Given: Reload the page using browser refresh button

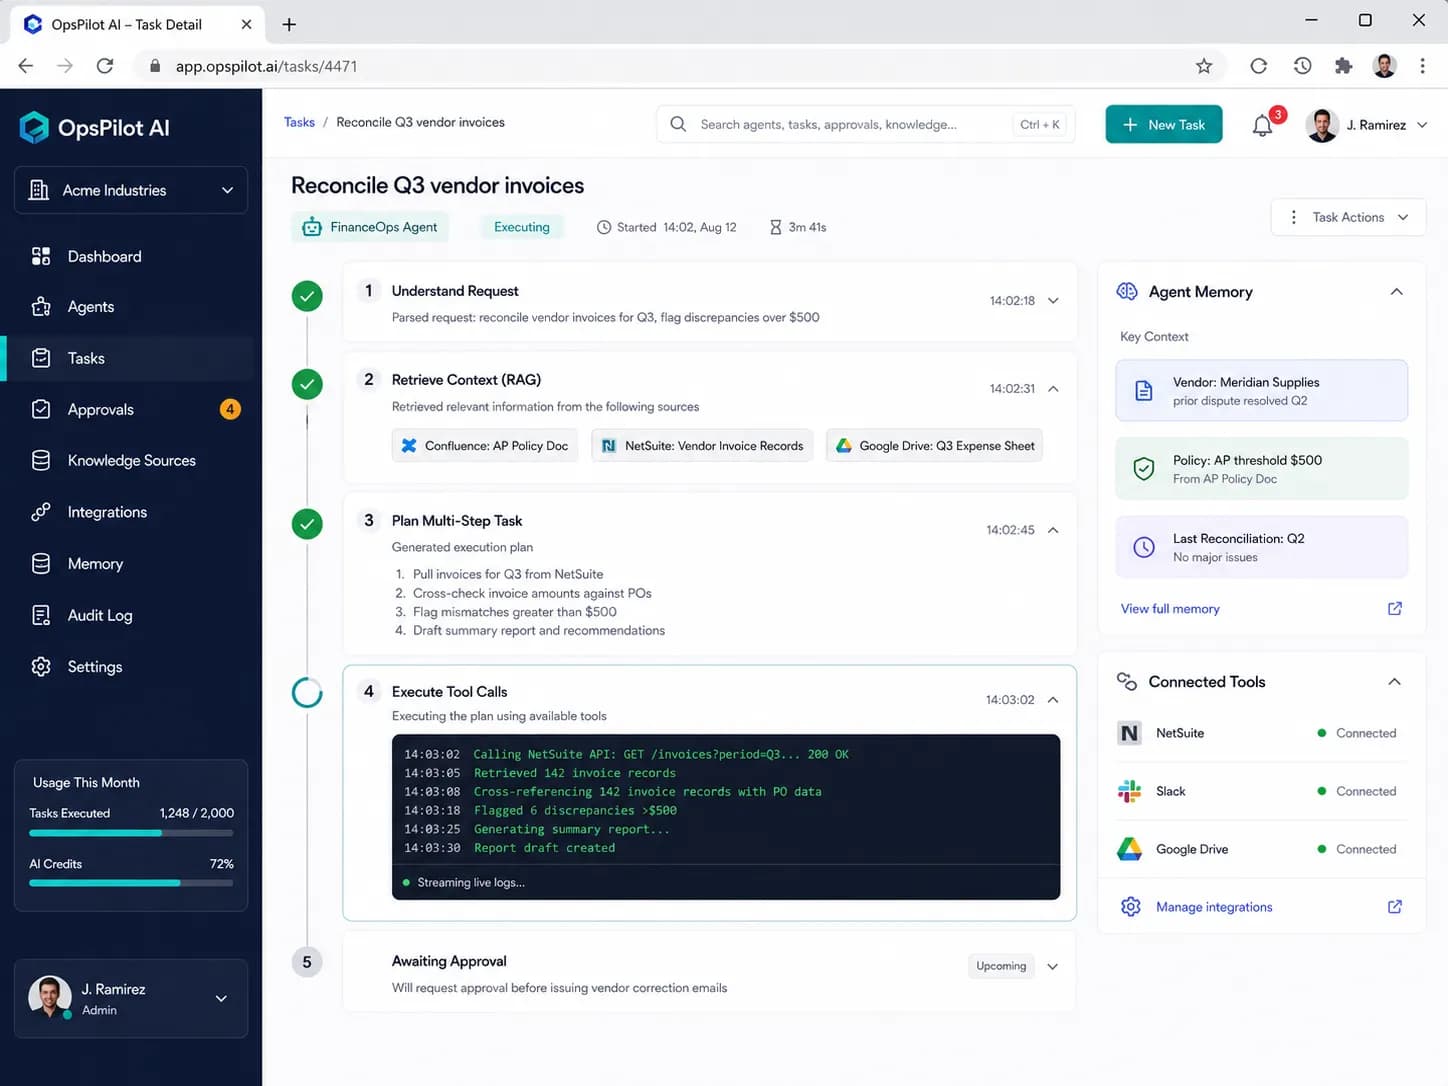Looking at the screenshot, I should coord(105,66).
